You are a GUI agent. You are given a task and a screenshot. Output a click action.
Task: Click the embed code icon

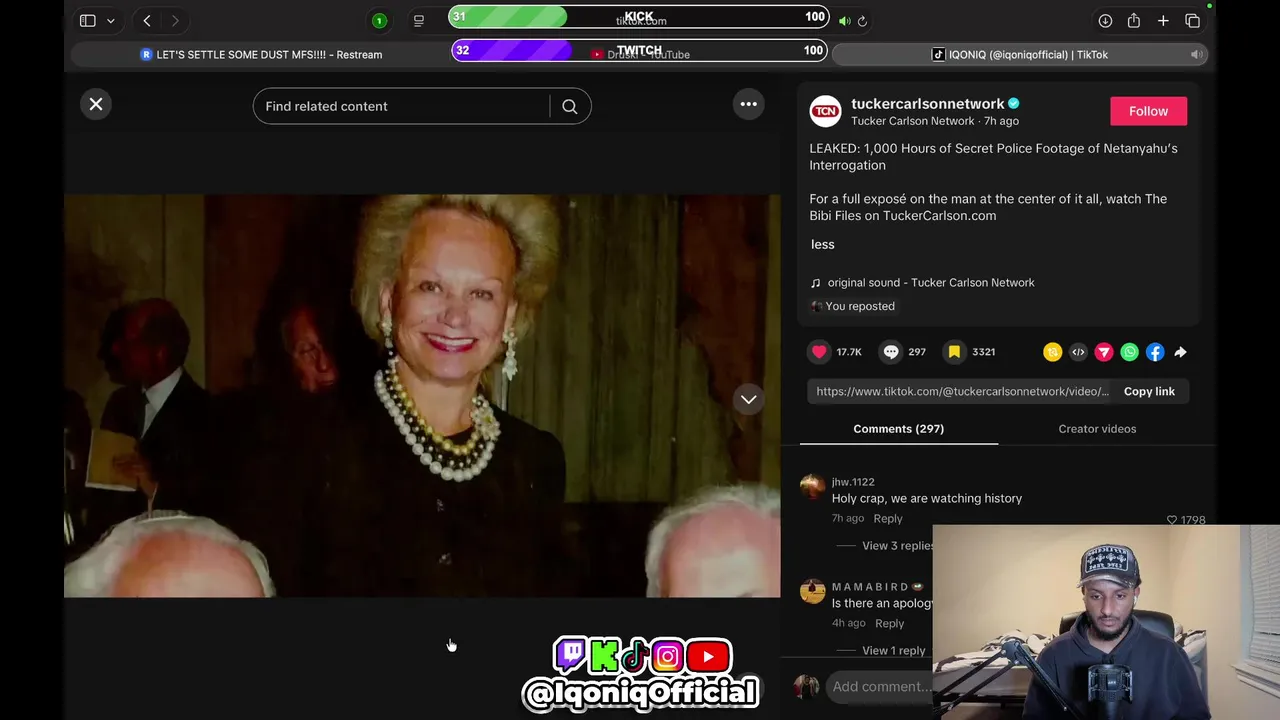[x=1078, y=352]
